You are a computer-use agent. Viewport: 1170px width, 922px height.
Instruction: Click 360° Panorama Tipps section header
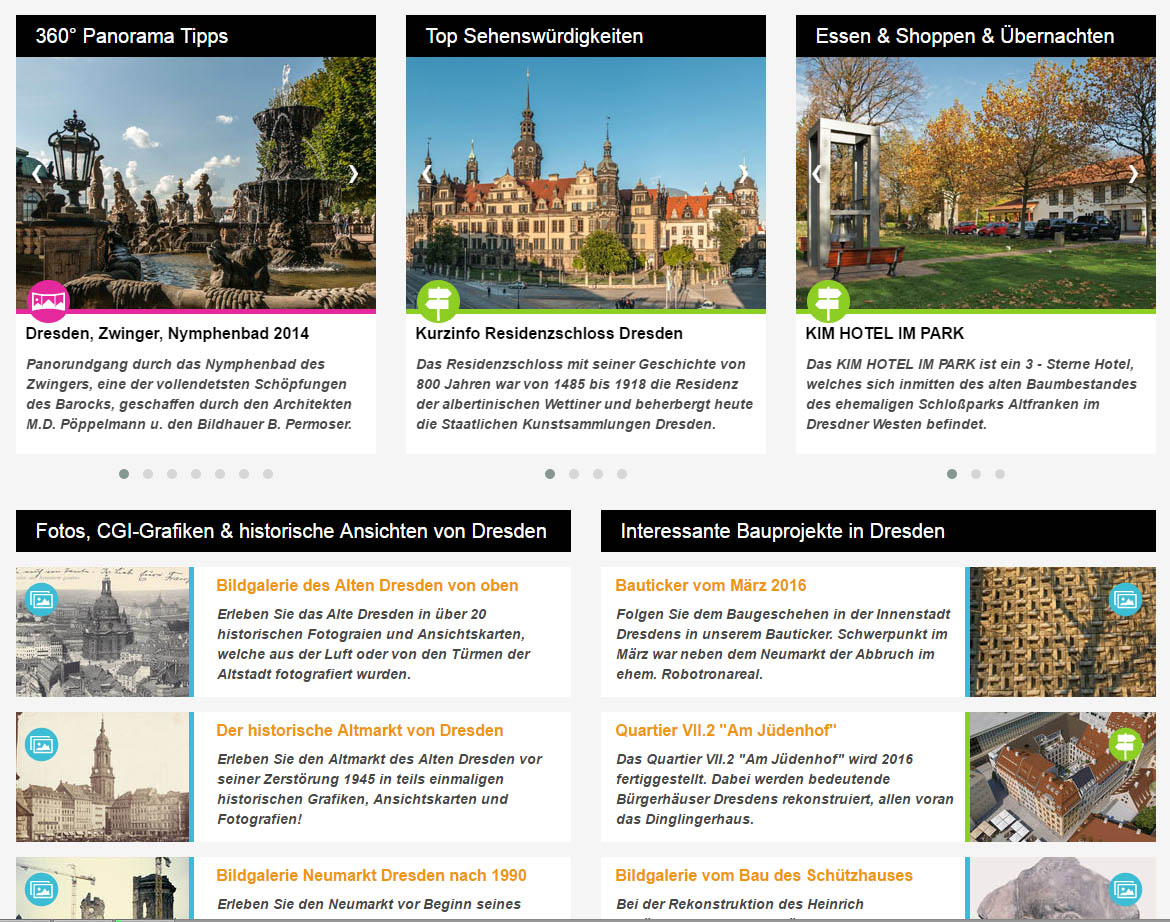[195, 36]
